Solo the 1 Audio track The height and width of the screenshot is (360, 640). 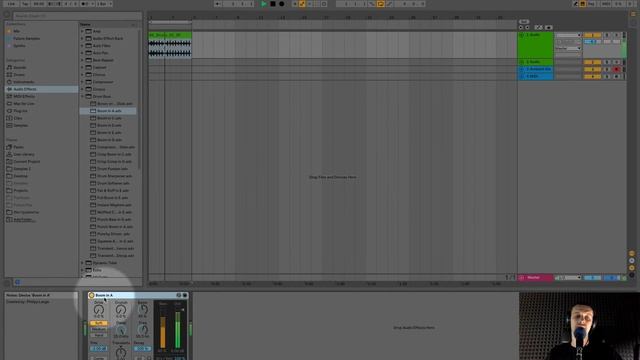(x=607, y=35)
